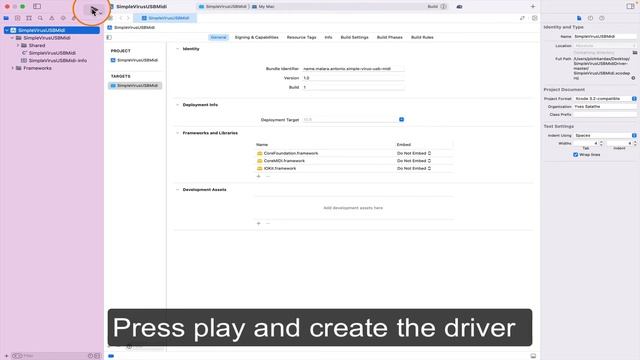Open the Symbol navigator icon
This screenshot has width=640, height=360.
point(29,18)
